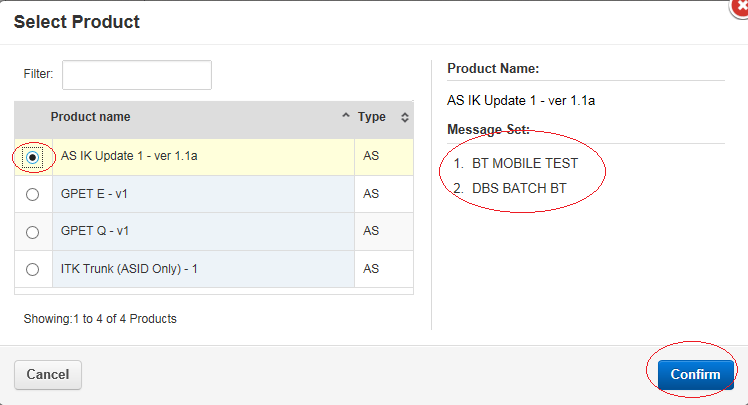Click the 'DBS BATCH BT' message set entry
The height and width of the screenshot is (405, 748).
[x=519, y=188]
